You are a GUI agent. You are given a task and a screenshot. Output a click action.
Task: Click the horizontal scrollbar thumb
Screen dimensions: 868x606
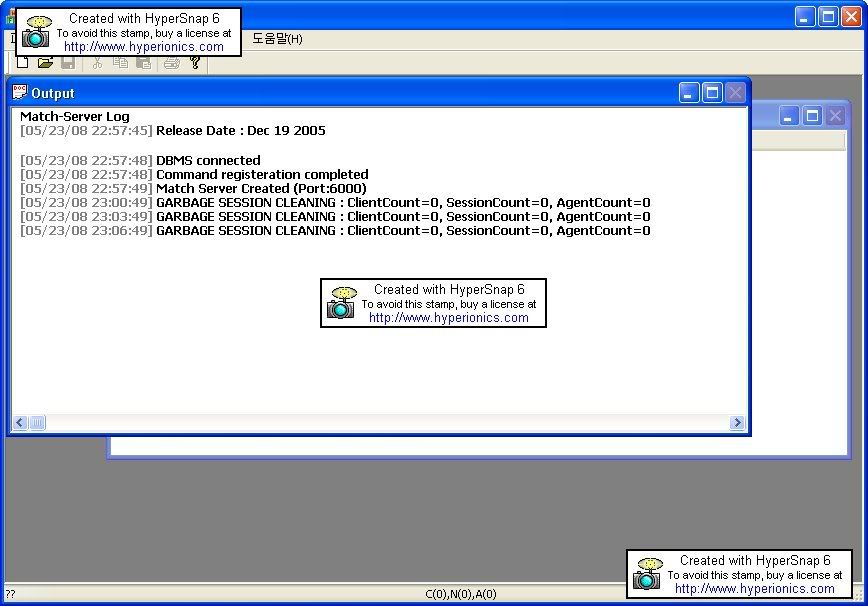37,423
